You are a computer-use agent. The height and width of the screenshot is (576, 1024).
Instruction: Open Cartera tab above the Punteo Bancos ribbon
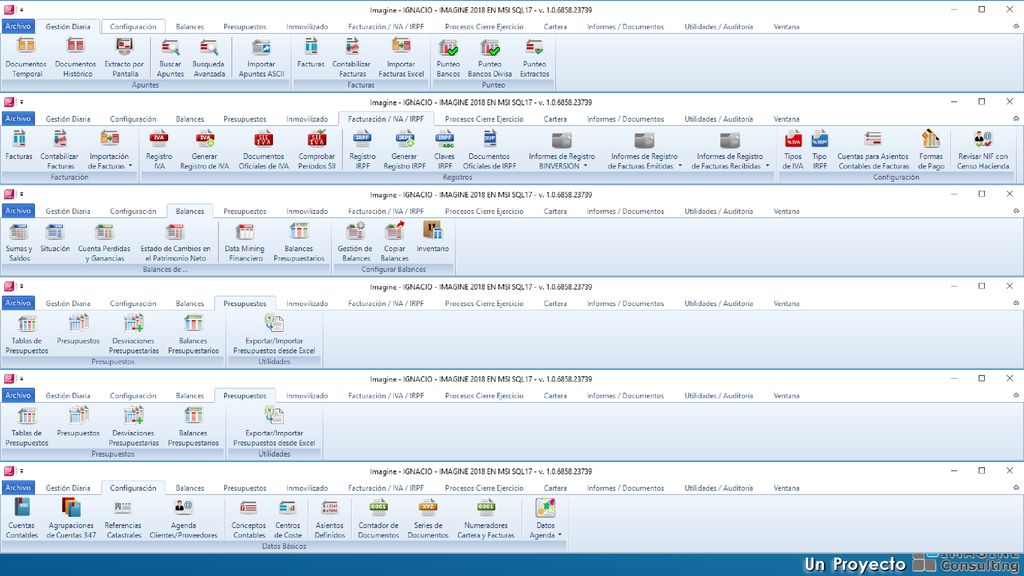point(555,27)
